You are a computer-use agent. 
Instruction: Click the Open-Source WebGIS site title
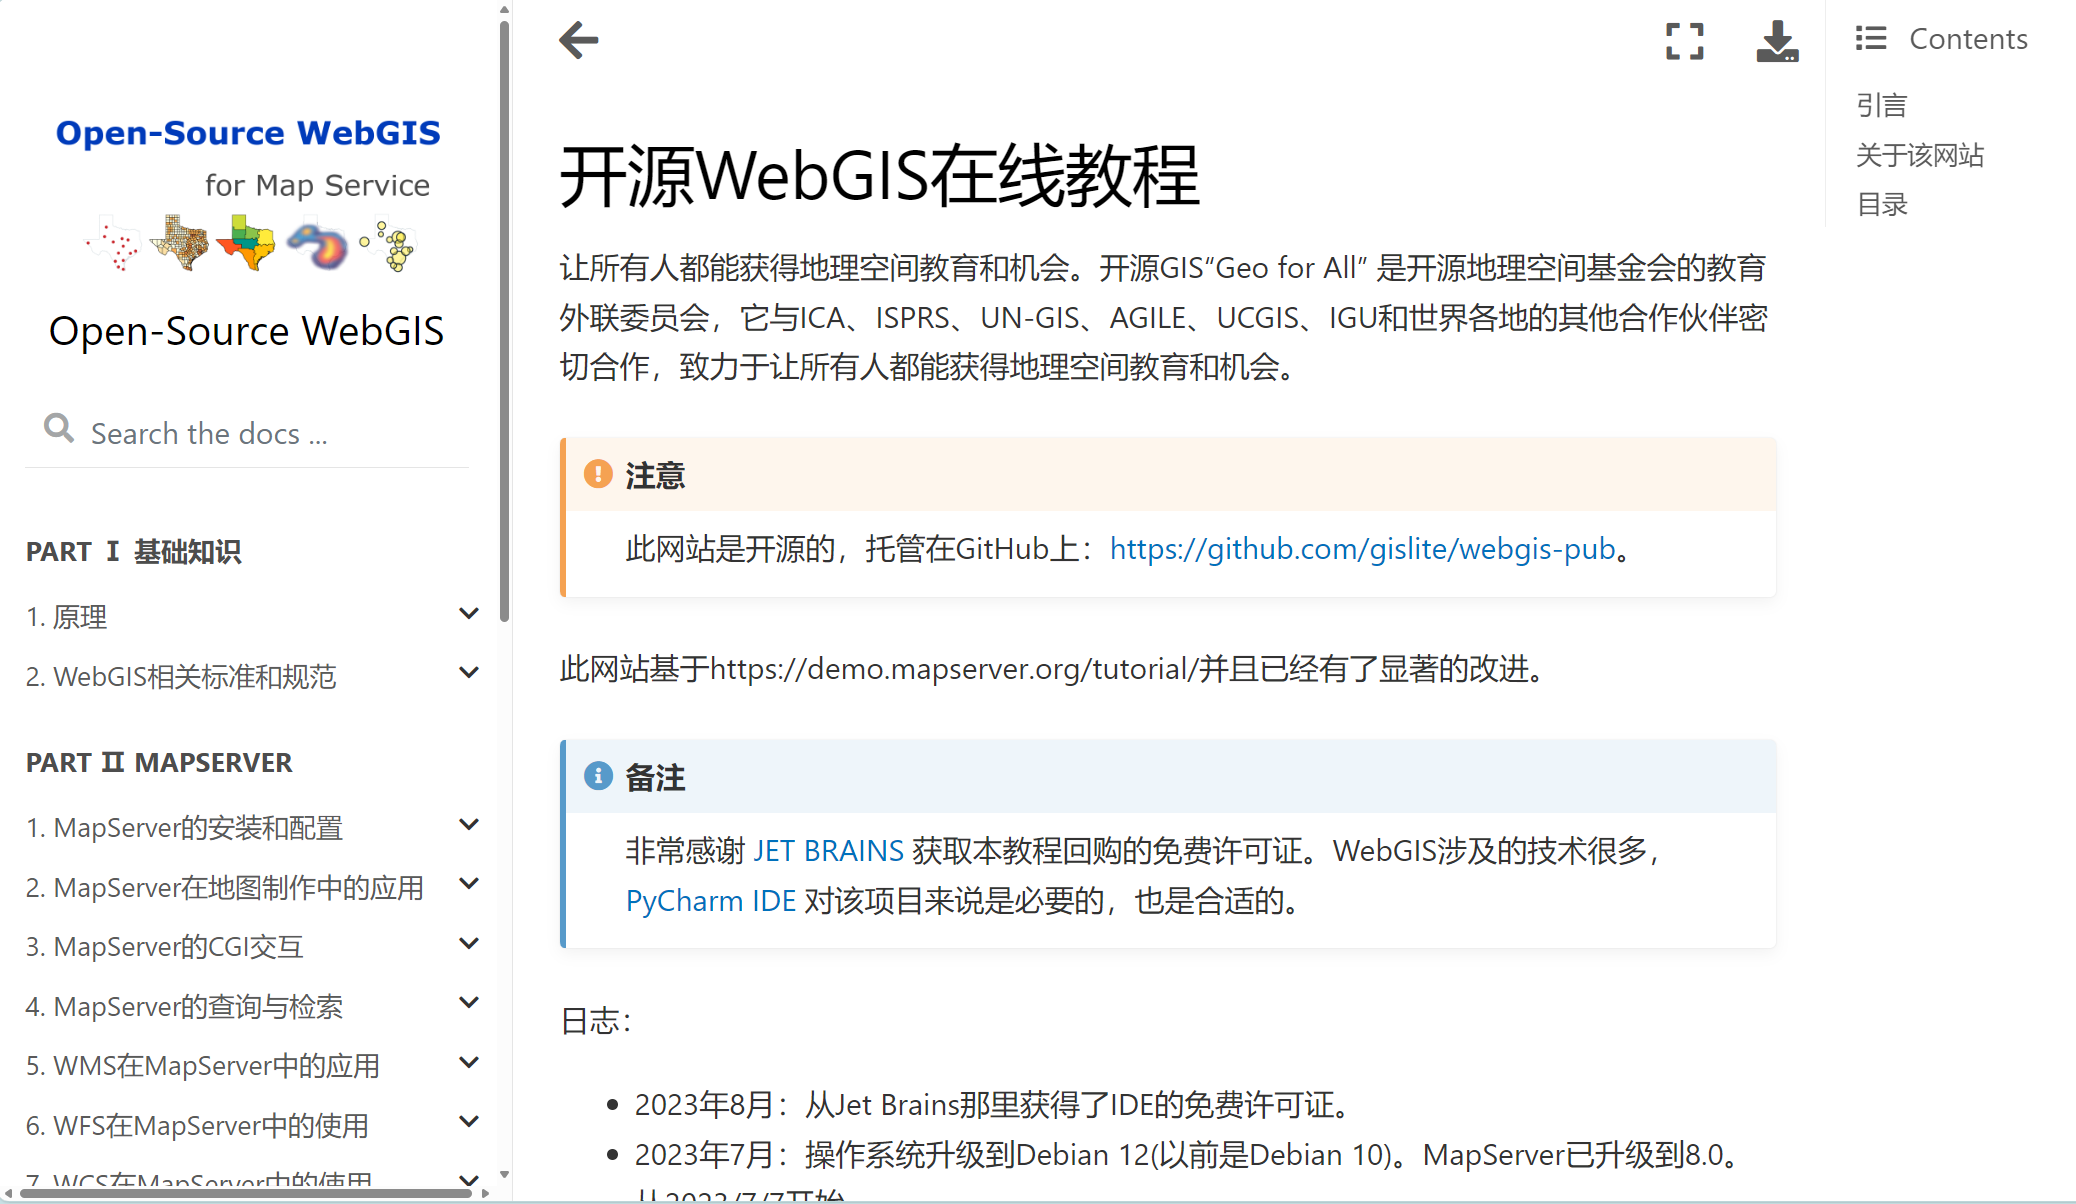click(x=247, y=330)
